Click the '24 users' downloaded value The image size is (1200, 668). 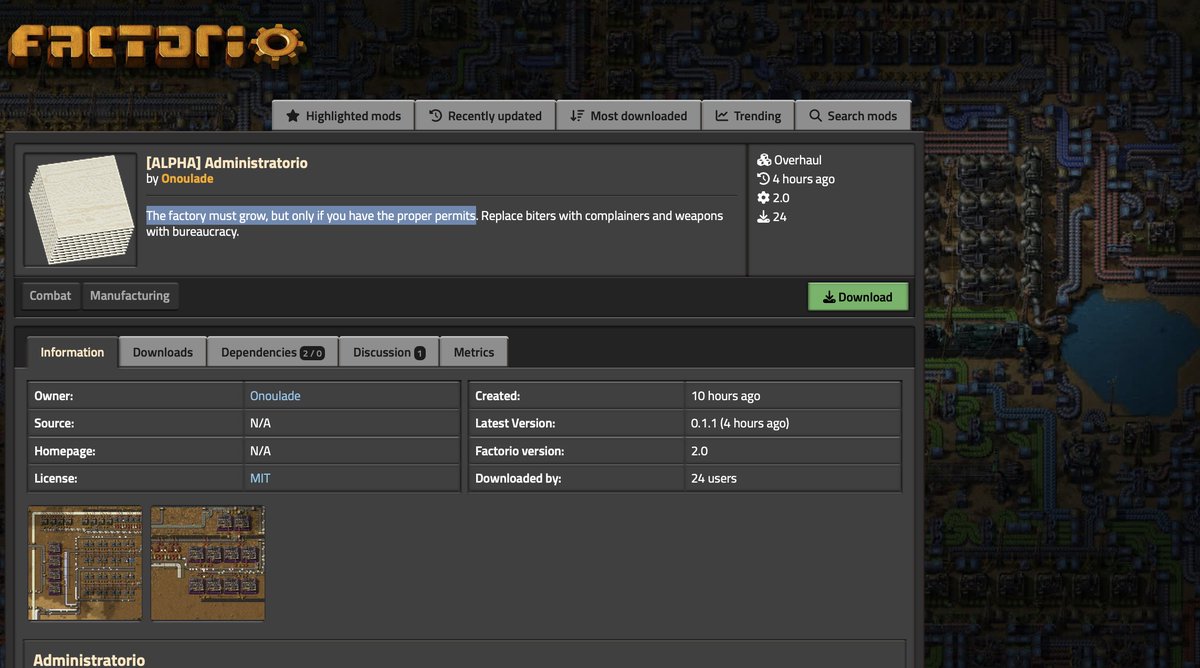click(714, 478)
